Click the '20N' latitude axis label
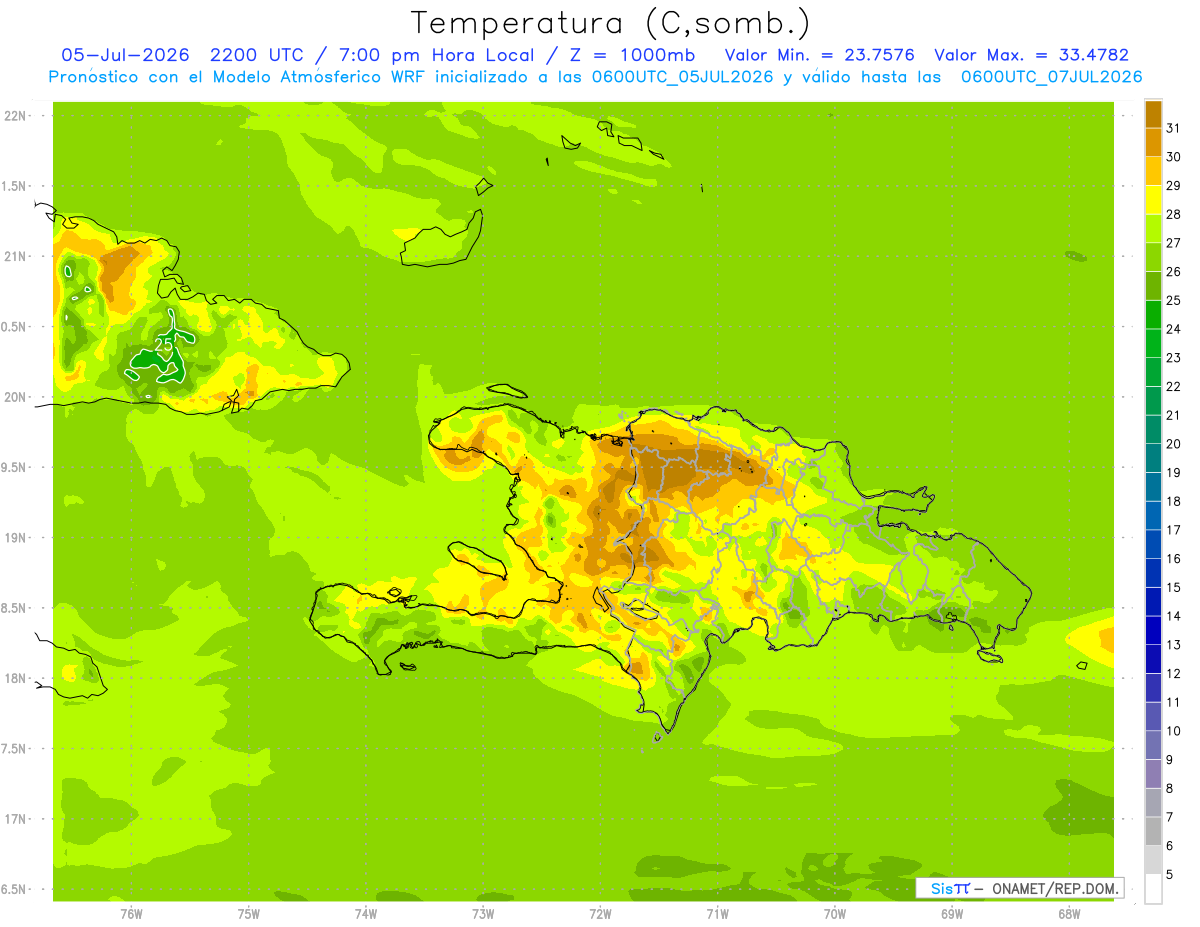The image size is (1200, 927). tap(14, 397)
